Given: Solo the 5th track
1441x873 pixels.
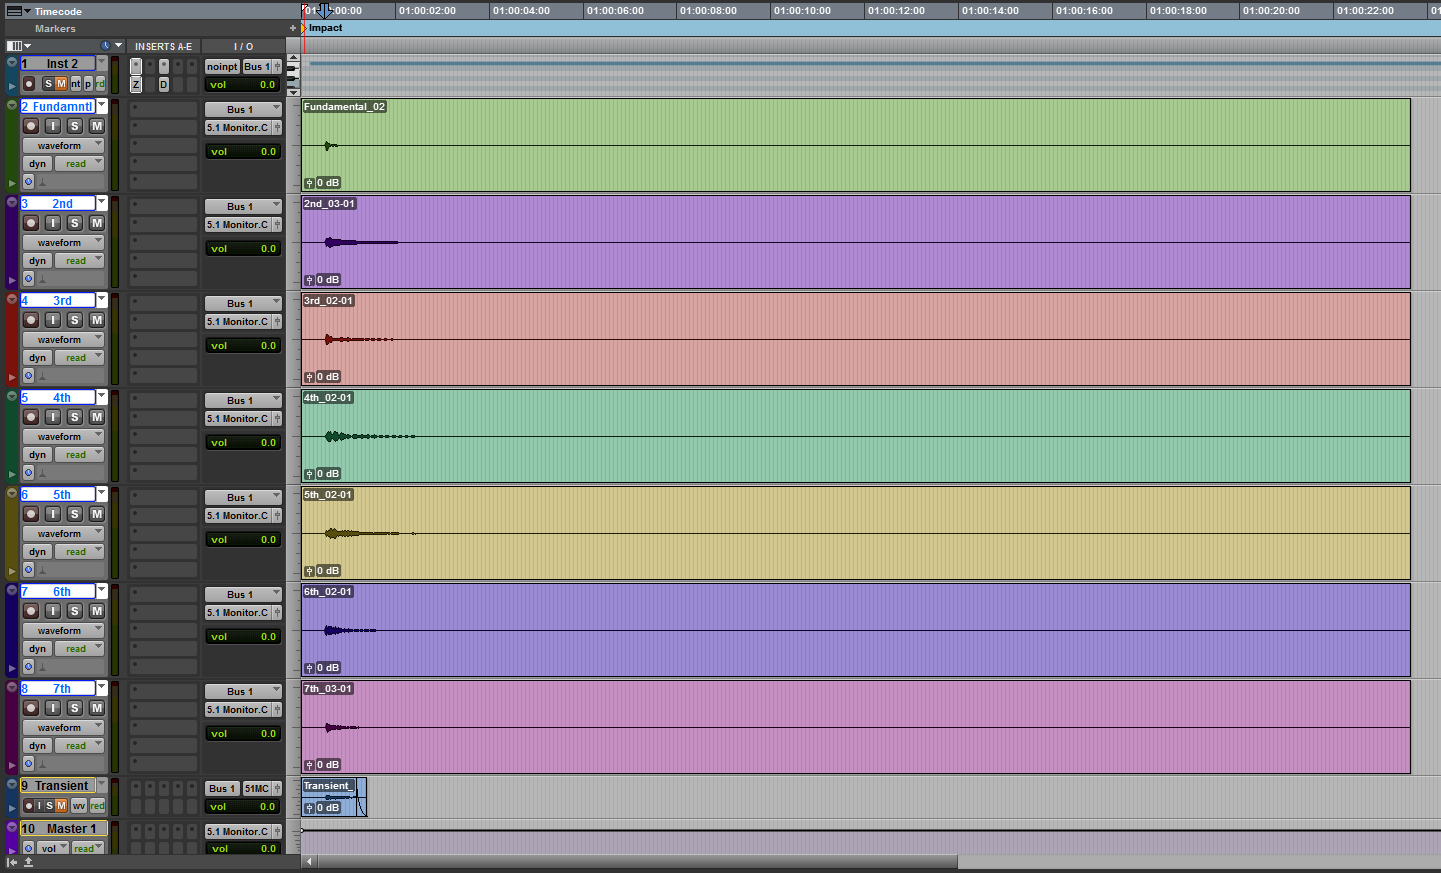Looking at the screenshot, I should (75, 514).
